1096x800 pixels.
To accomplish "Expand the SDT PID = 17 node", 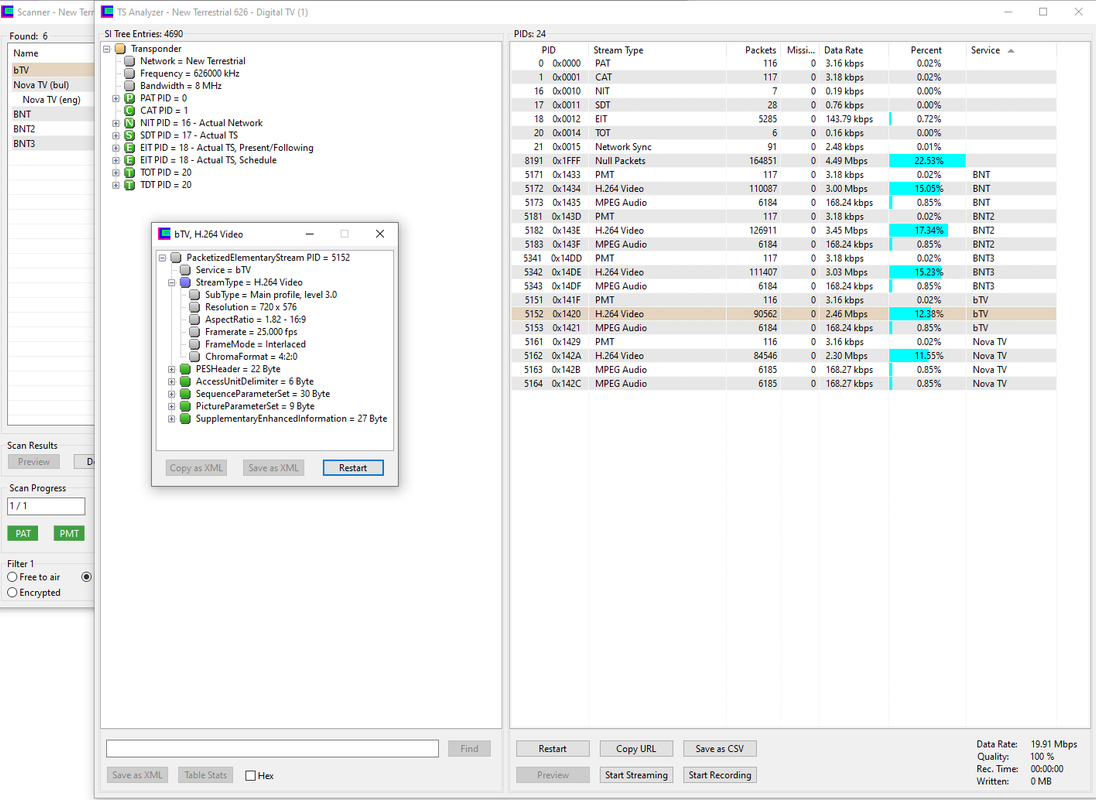I will tap(116, 136).
